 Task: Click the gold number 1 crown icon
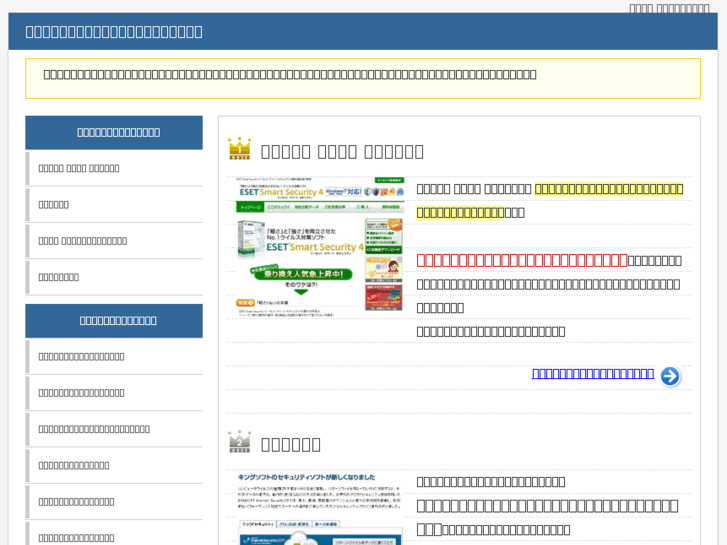click(240, 148)
